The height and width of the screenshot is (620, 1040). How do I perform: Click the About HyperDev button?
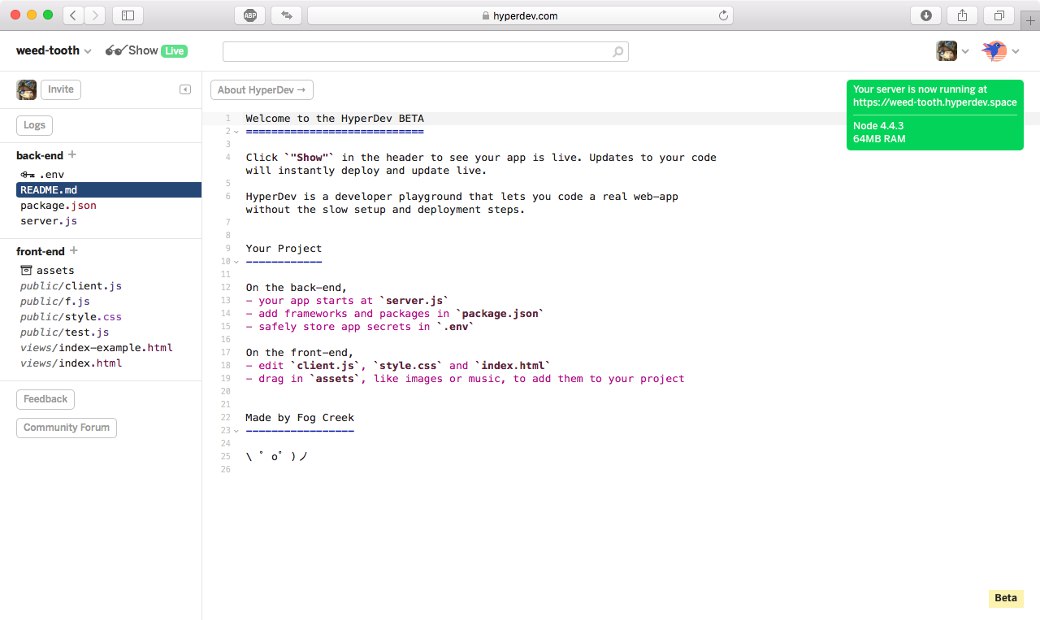[x=262, y=90]
